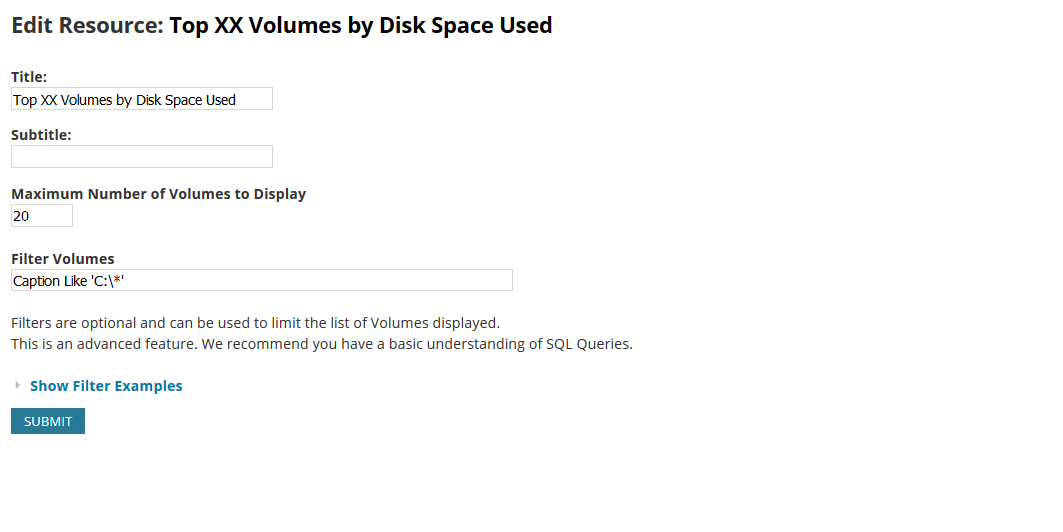Click the 'Filter Volumes' label
1063x532 pixels.
pos(62,259)
